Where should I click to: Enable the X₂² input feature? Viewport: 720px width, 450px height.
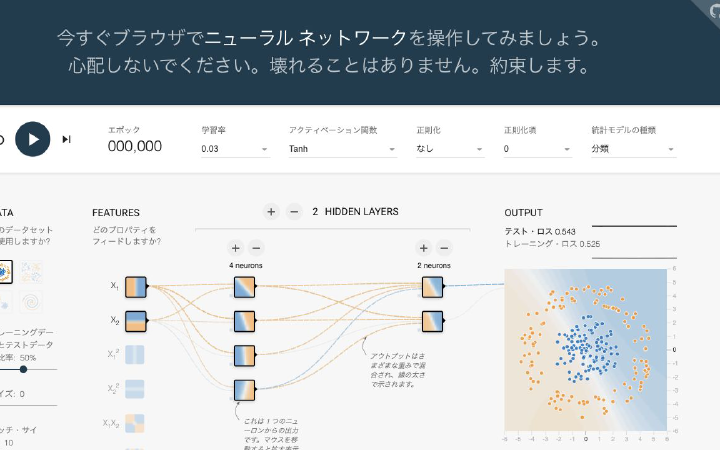pos(135,389)
